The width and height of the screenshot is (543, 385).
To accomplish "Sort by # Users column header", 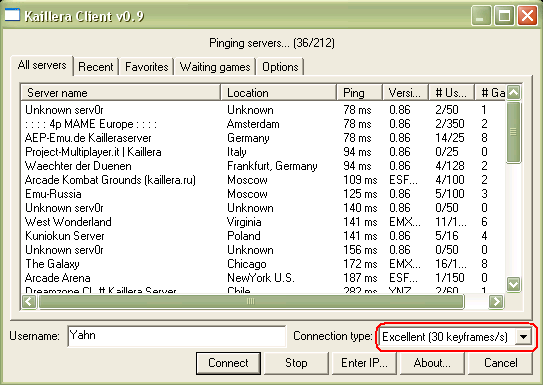I will 451,93.
